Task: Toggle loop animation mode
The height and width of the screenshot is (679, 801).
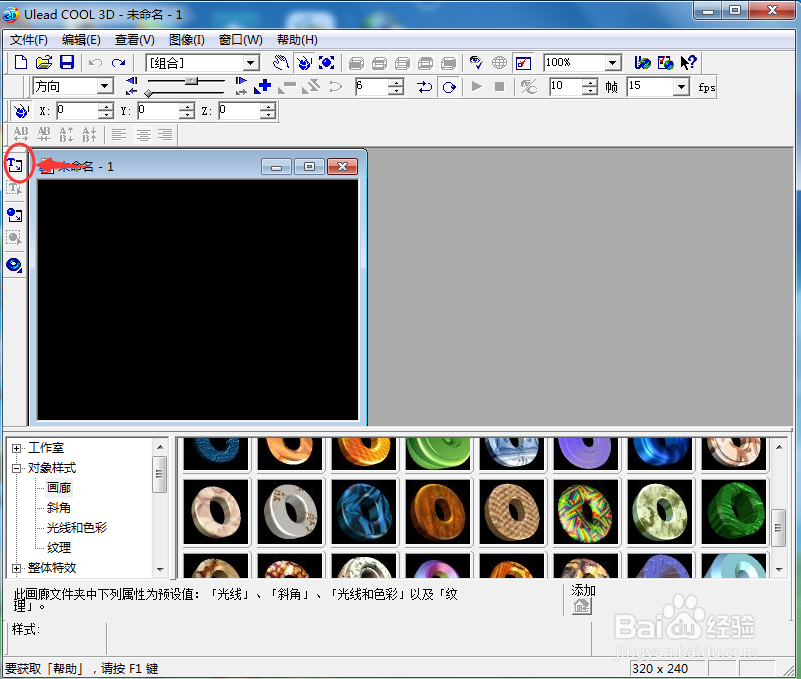Action: tap(449, 87)
